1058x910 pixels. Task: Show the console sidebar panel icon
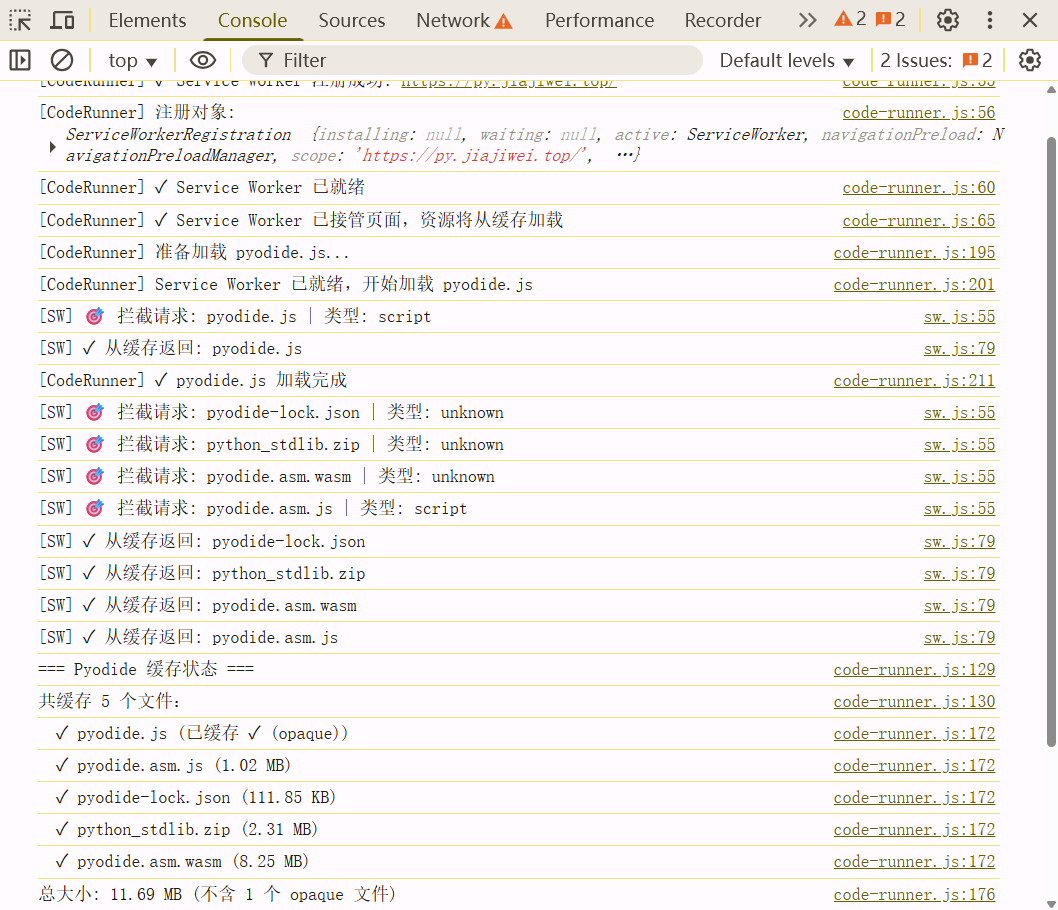point(20,61)
